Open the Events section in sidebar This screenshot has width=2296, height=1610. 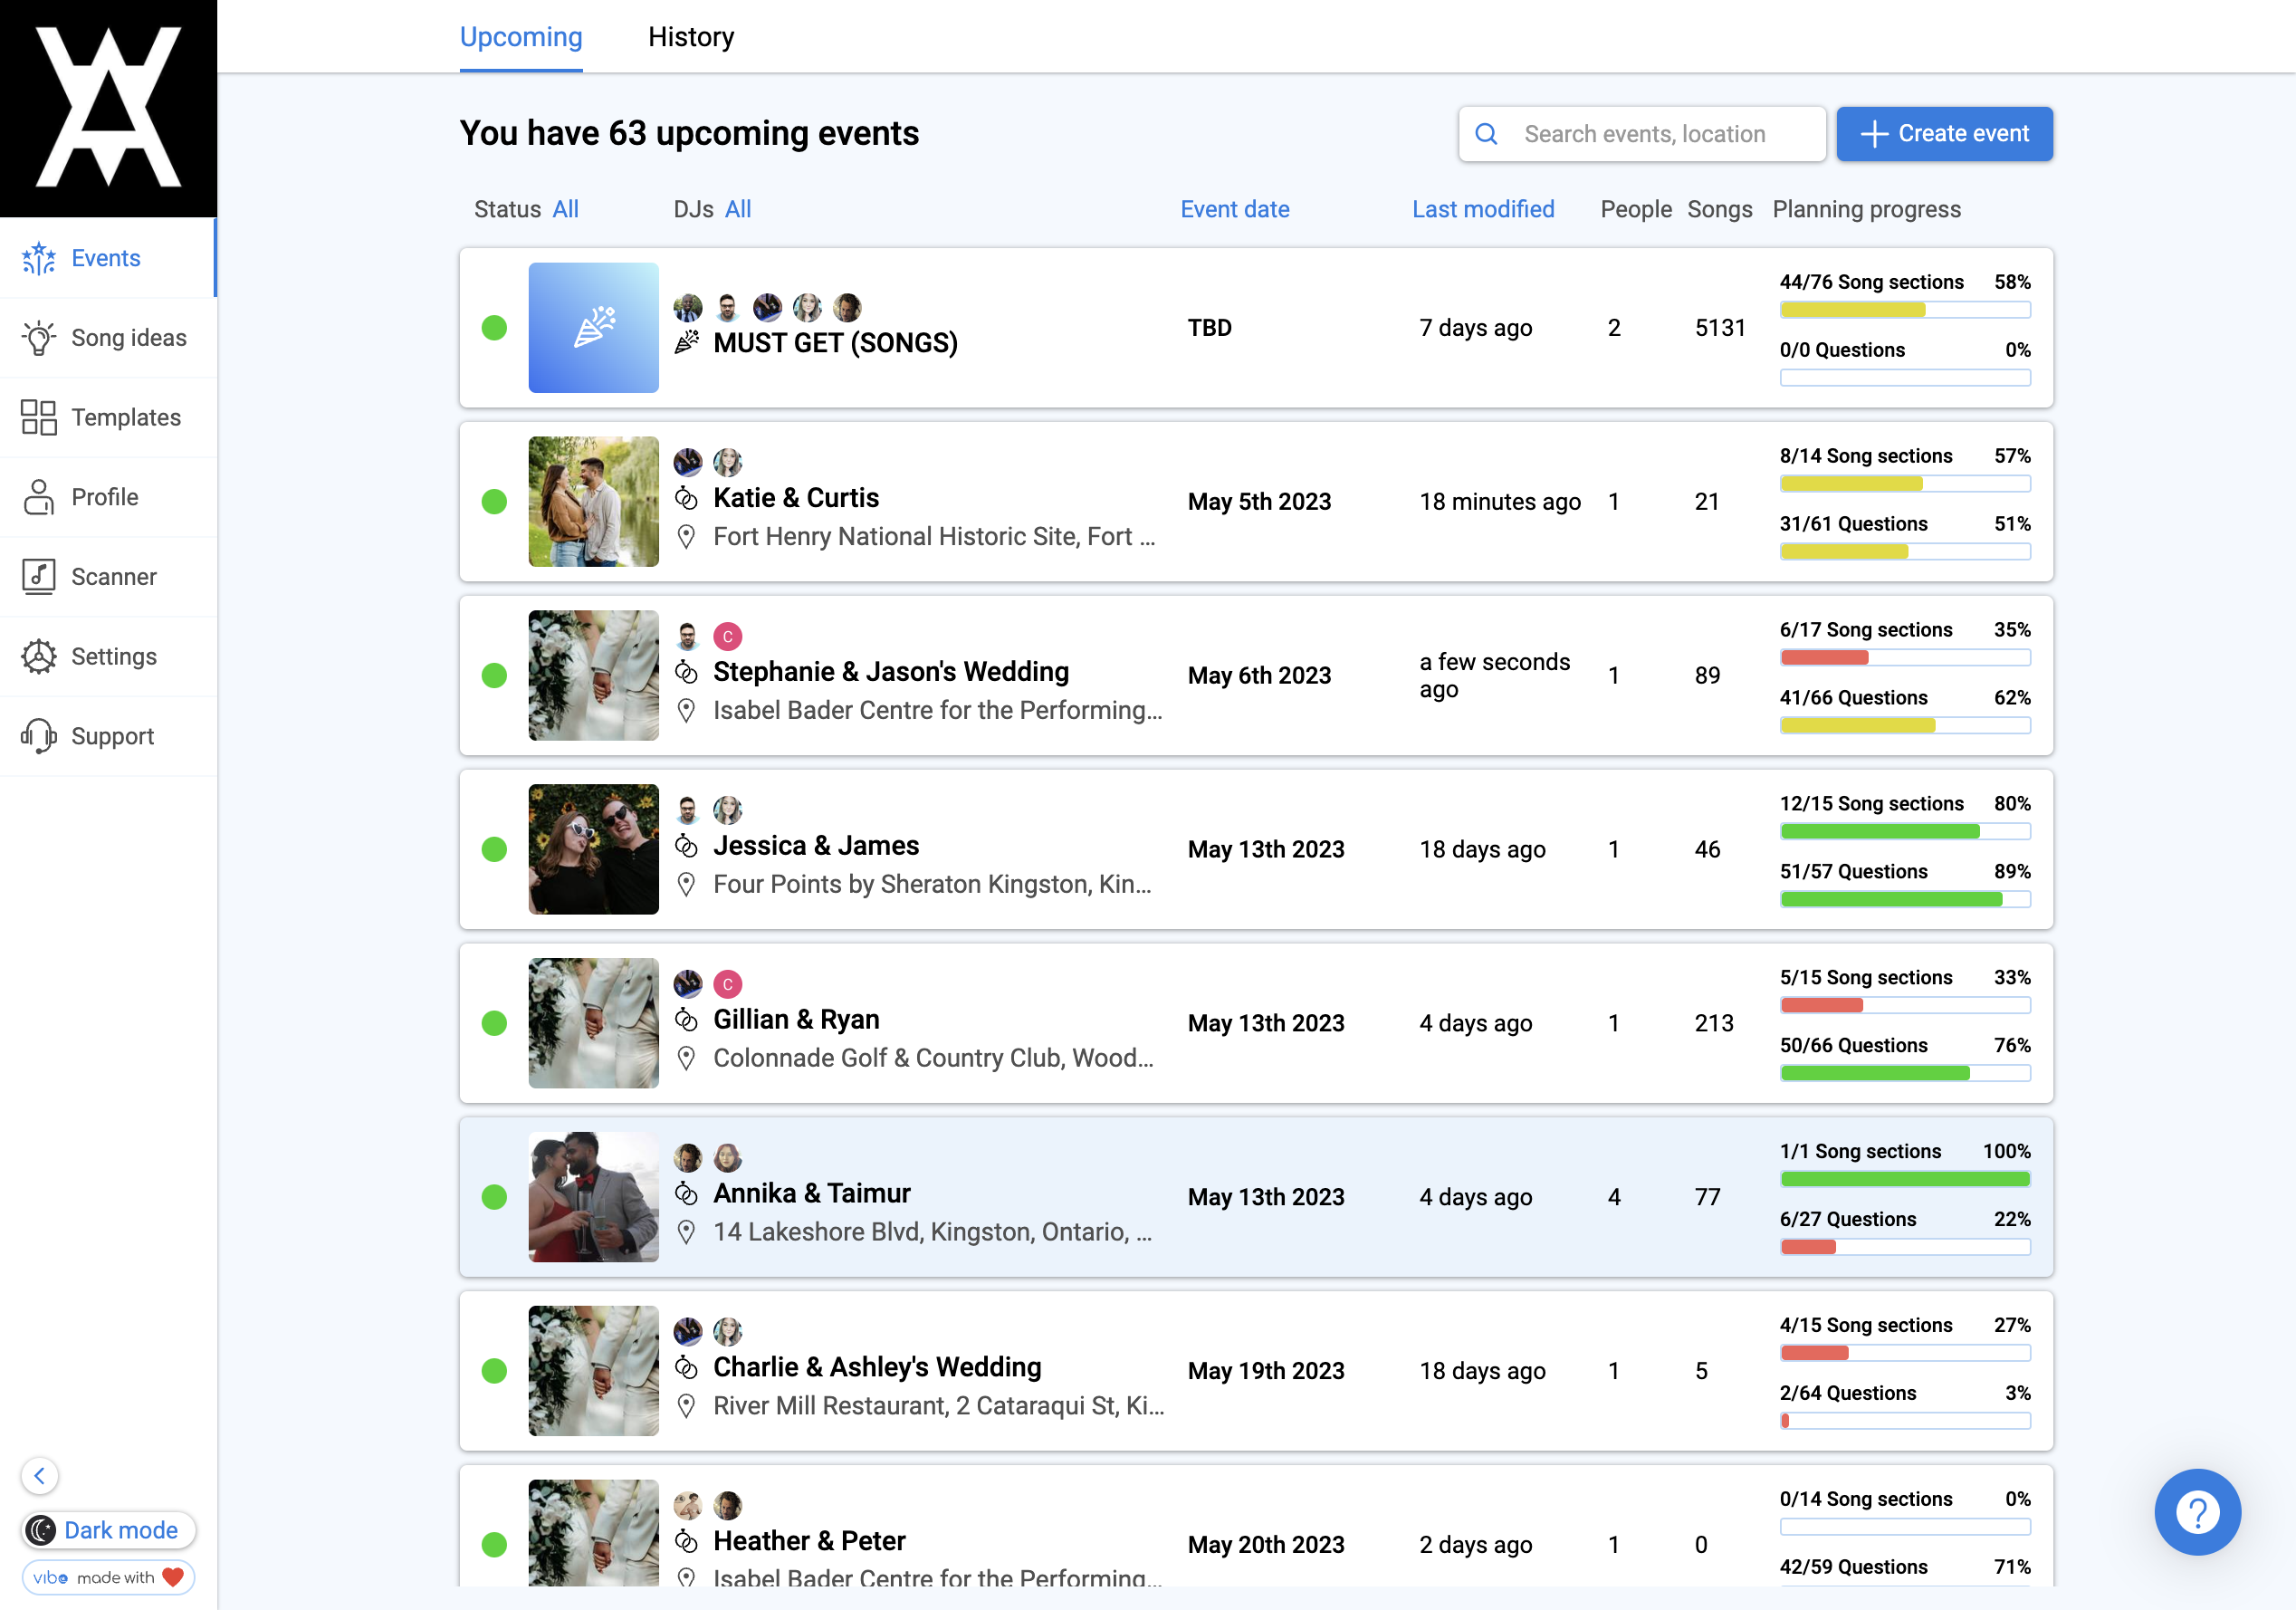click(x=108, y=258)
